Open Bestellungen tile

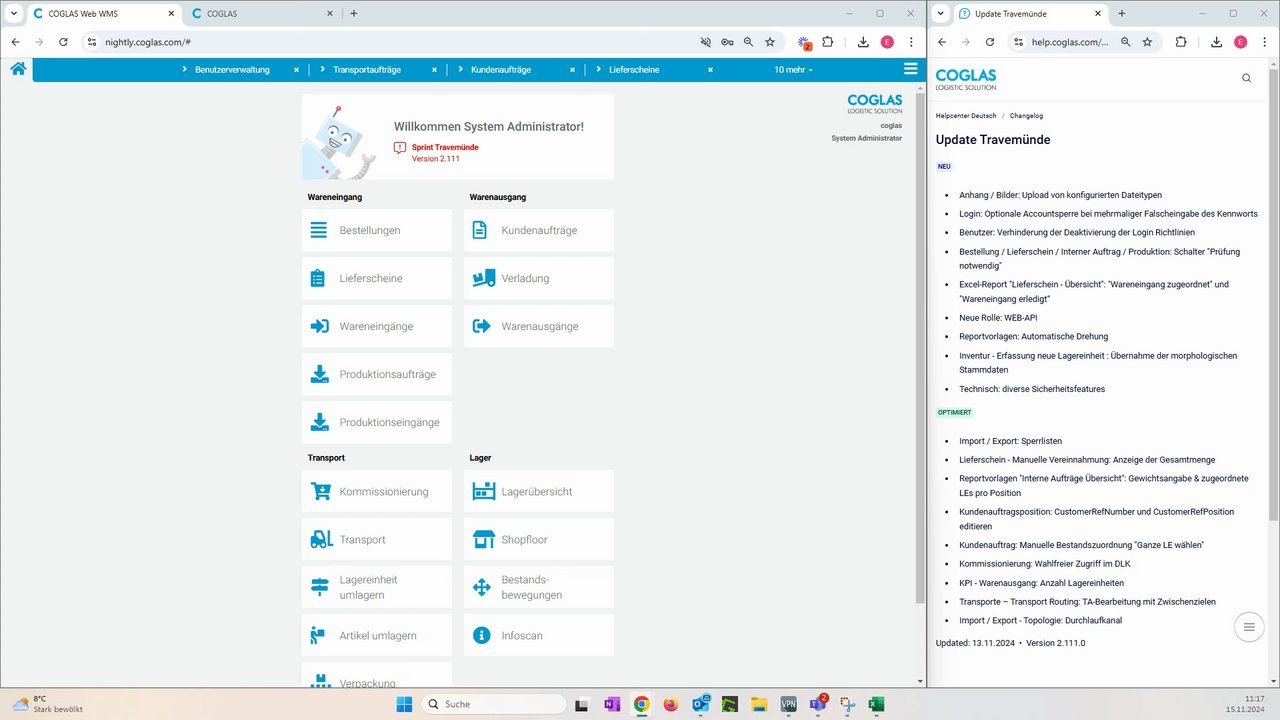[x=377, y=230]
